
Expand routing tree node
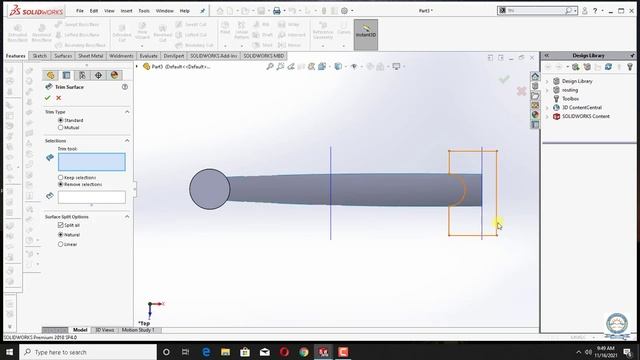tap(547, 90)
